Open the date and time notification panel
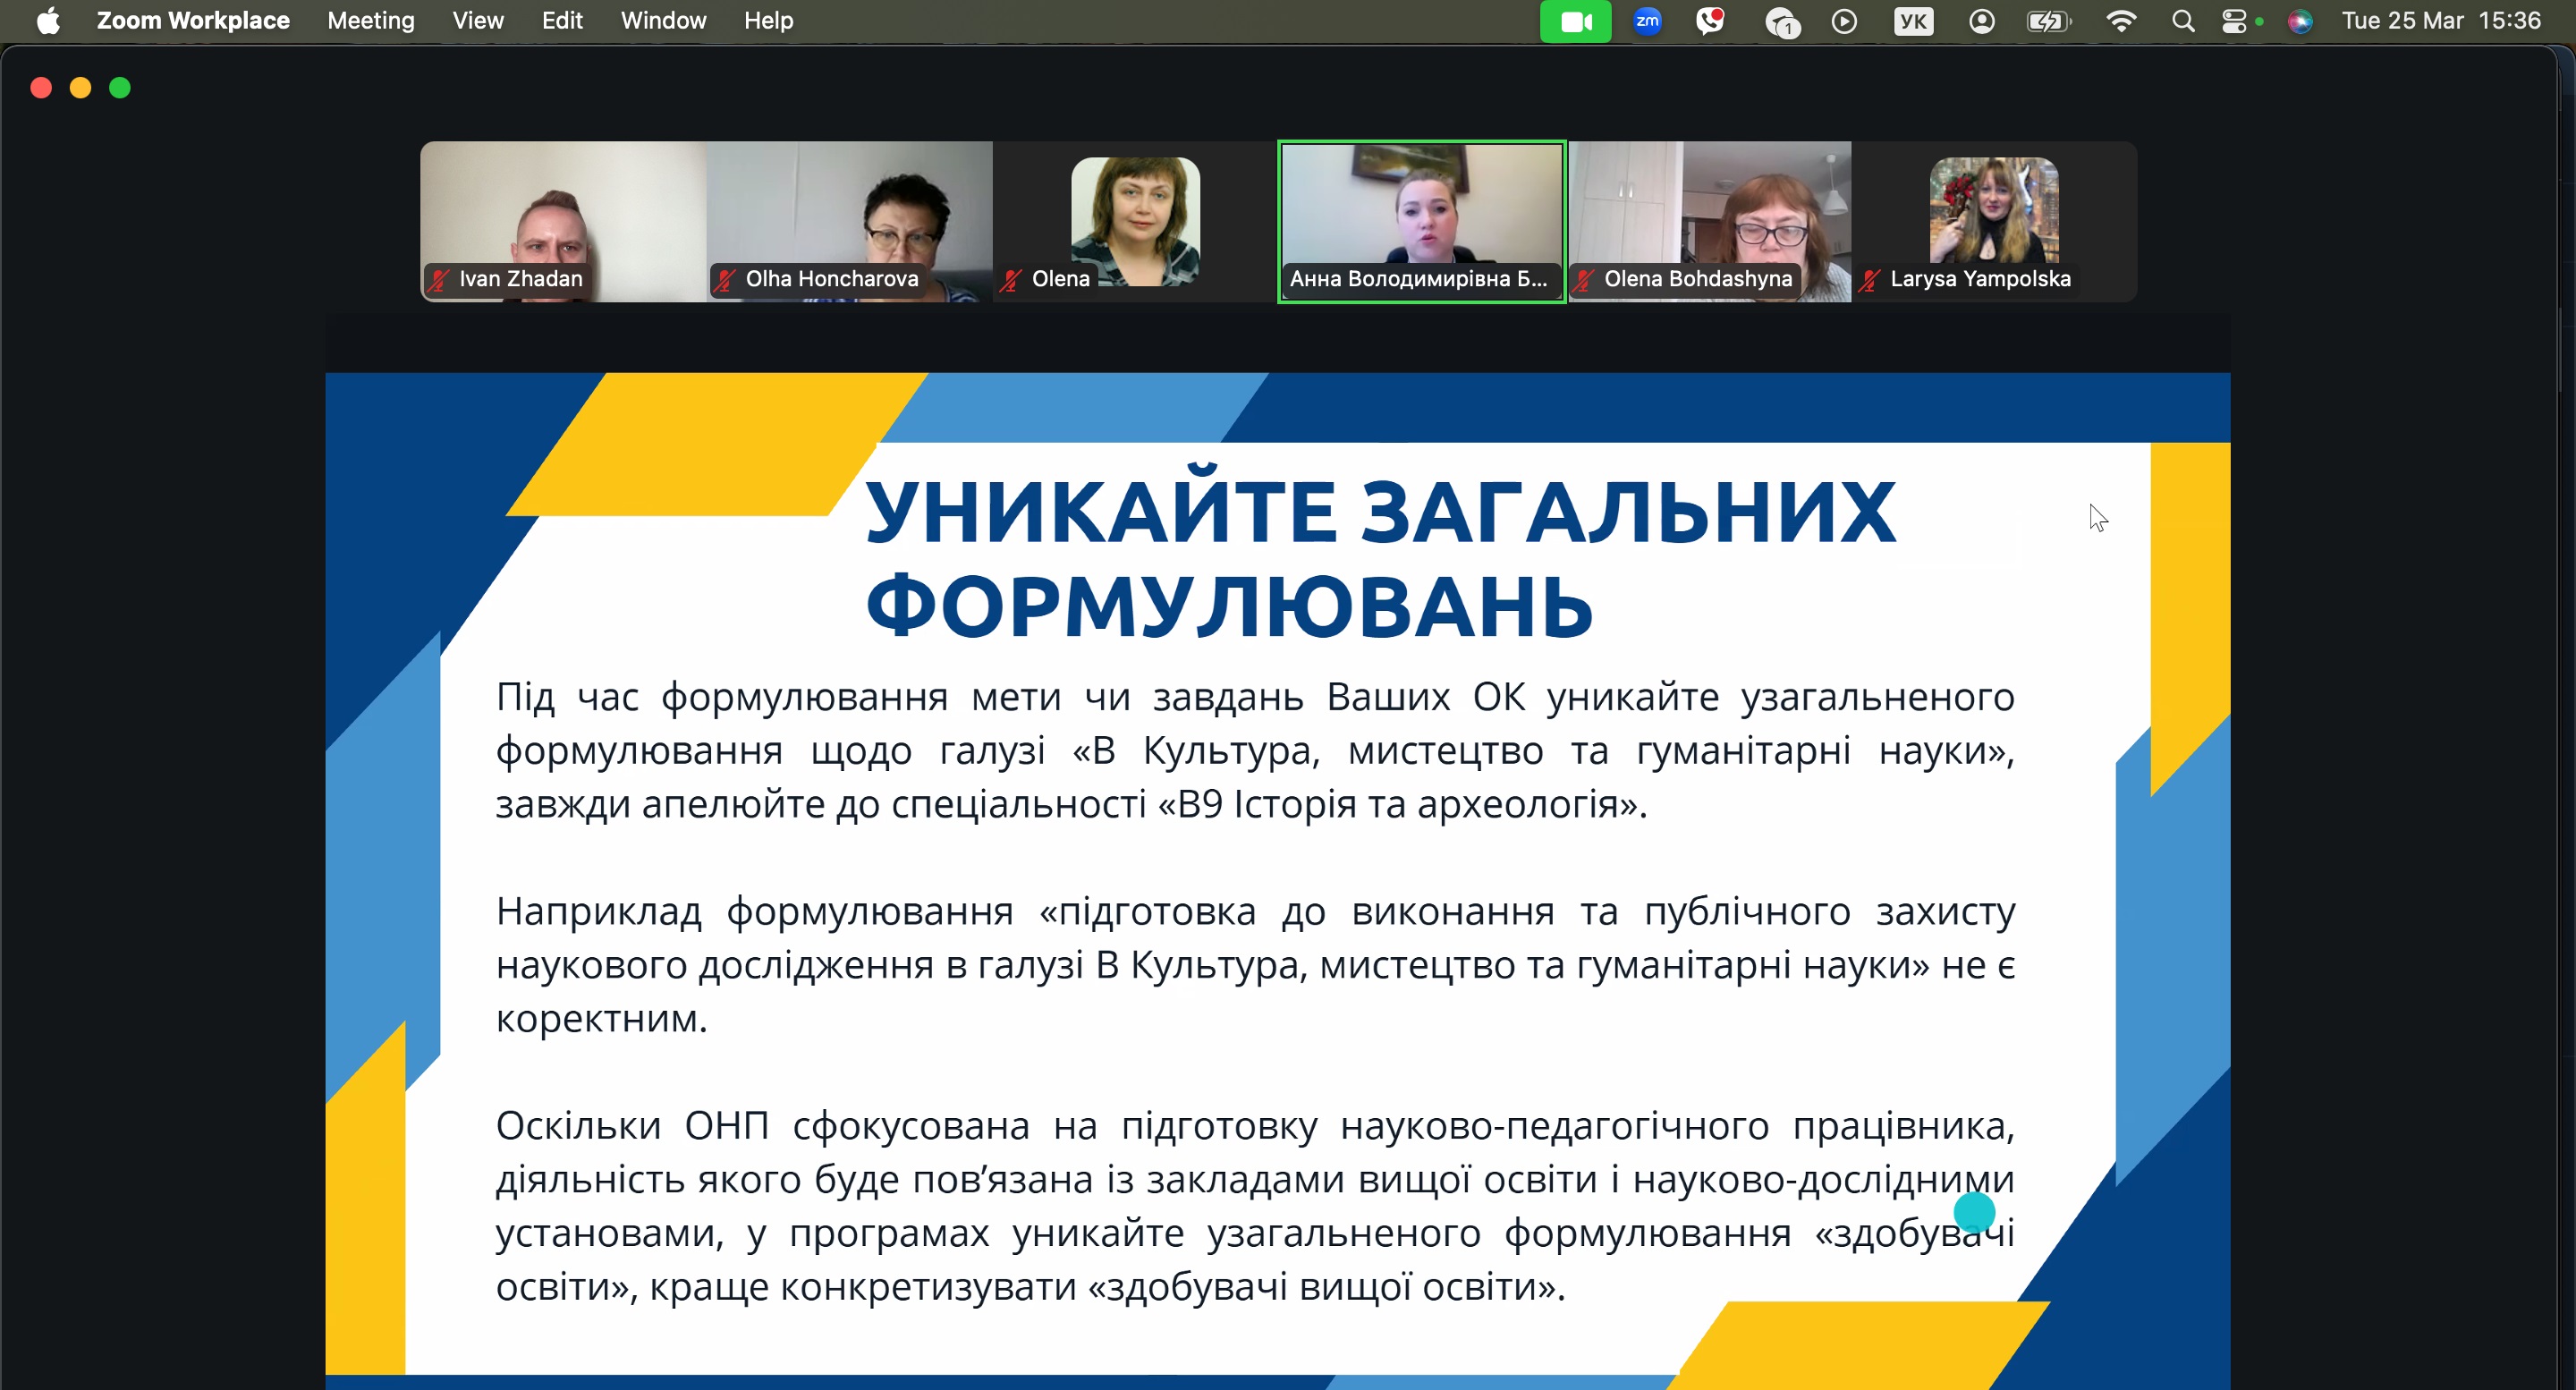 pos(2441,21)
